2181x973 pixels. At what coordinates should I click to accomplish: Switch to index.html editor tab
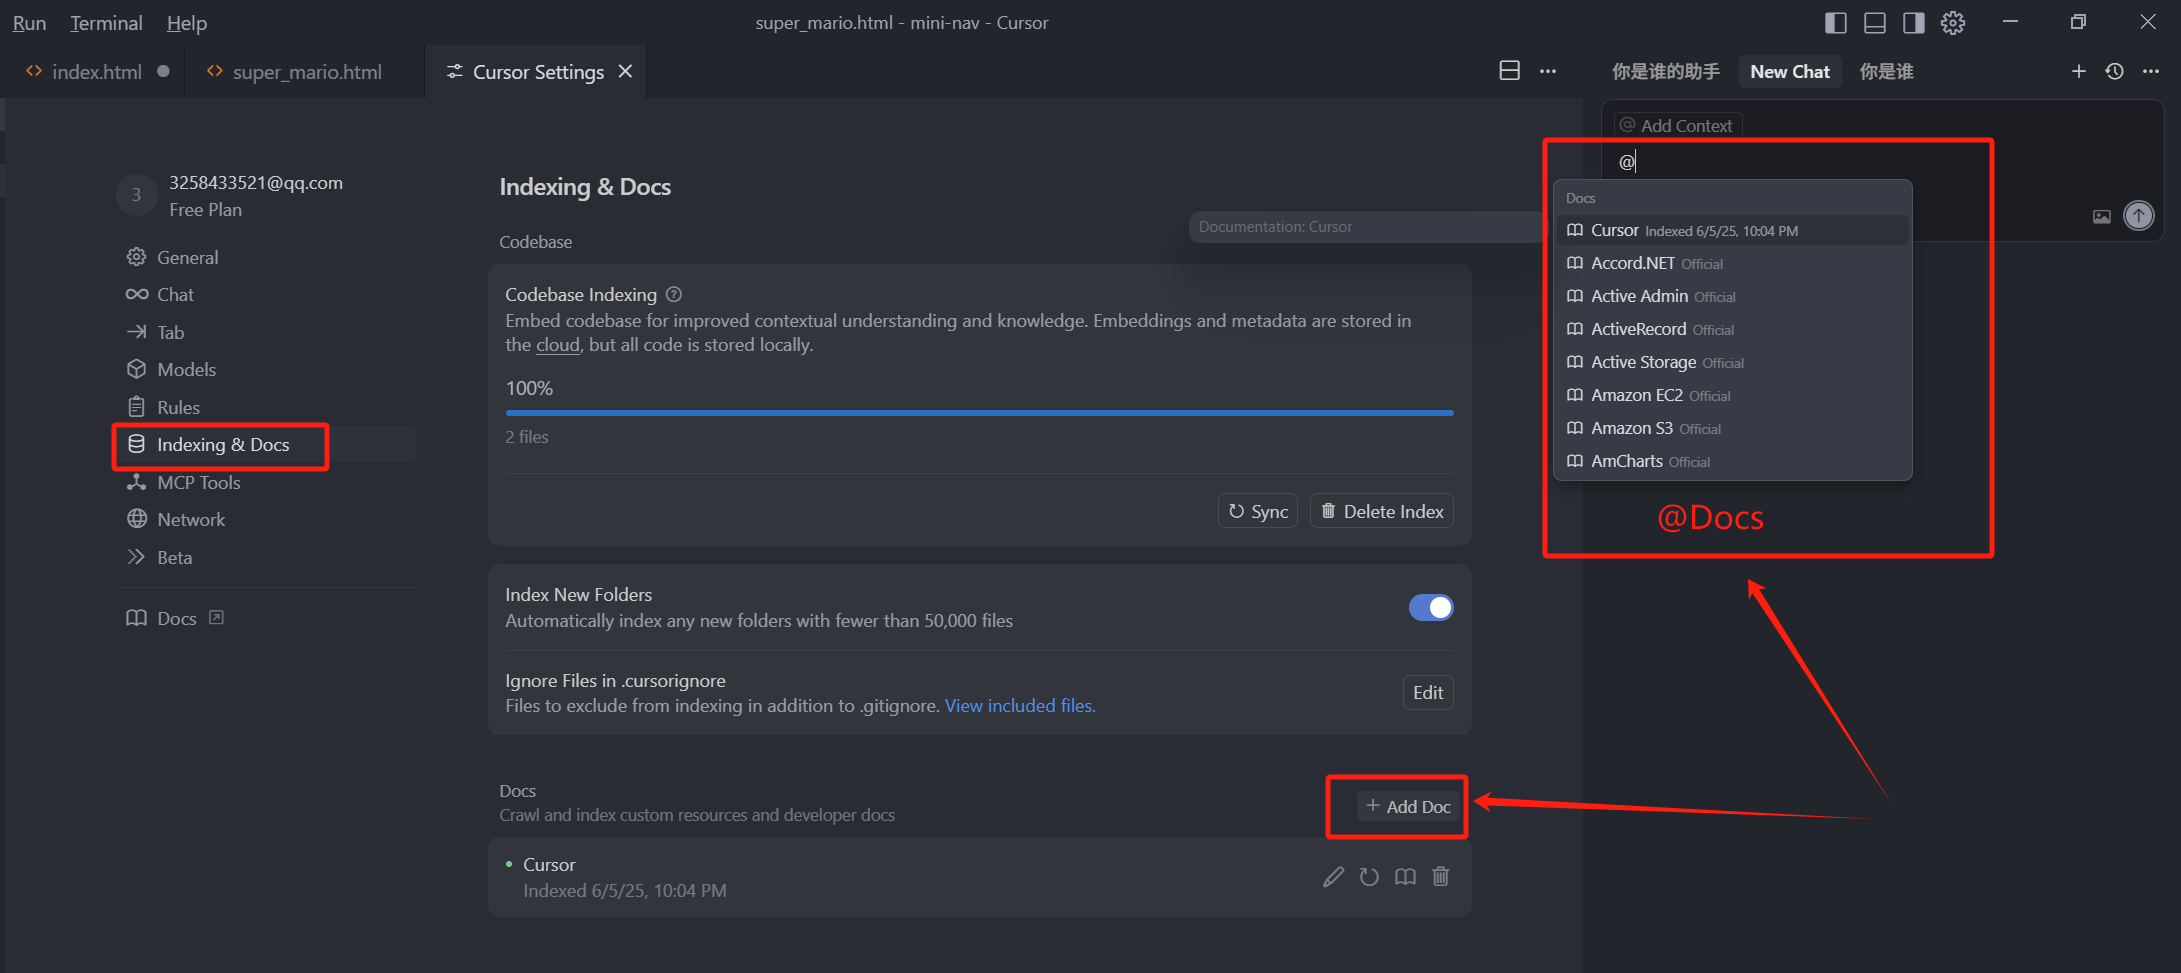96,71
